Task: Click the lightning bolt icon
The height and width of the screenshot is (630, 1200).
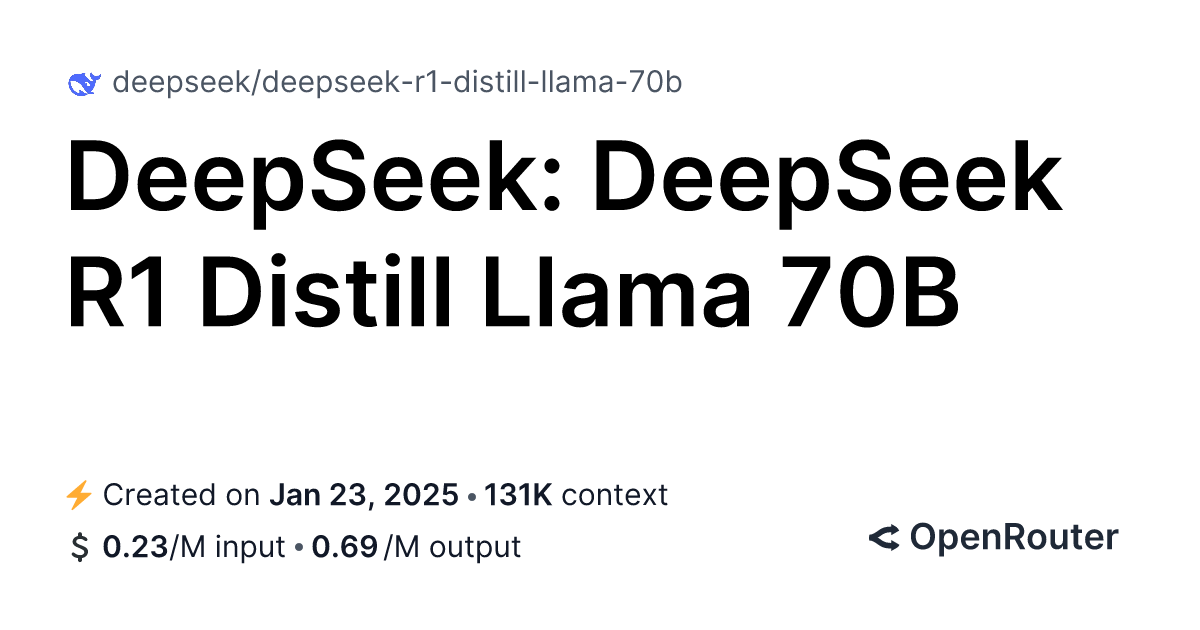Action: point(79,495)
